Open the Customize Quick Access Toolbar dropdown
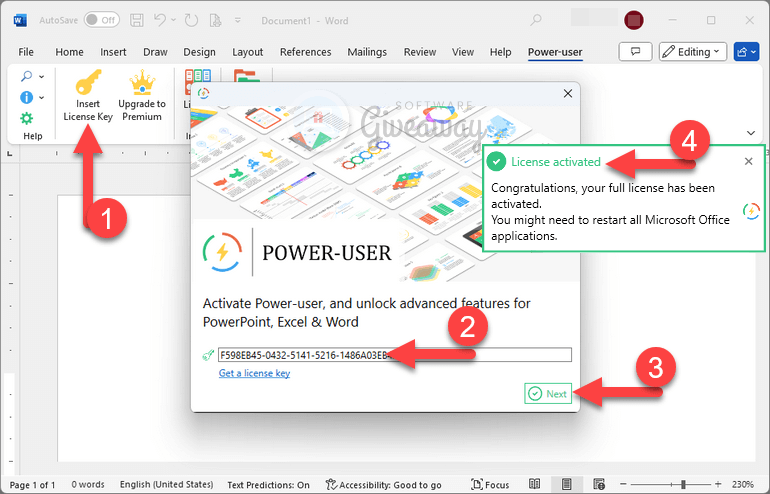This screenshot has width=770, height=494. coord(238,20)
